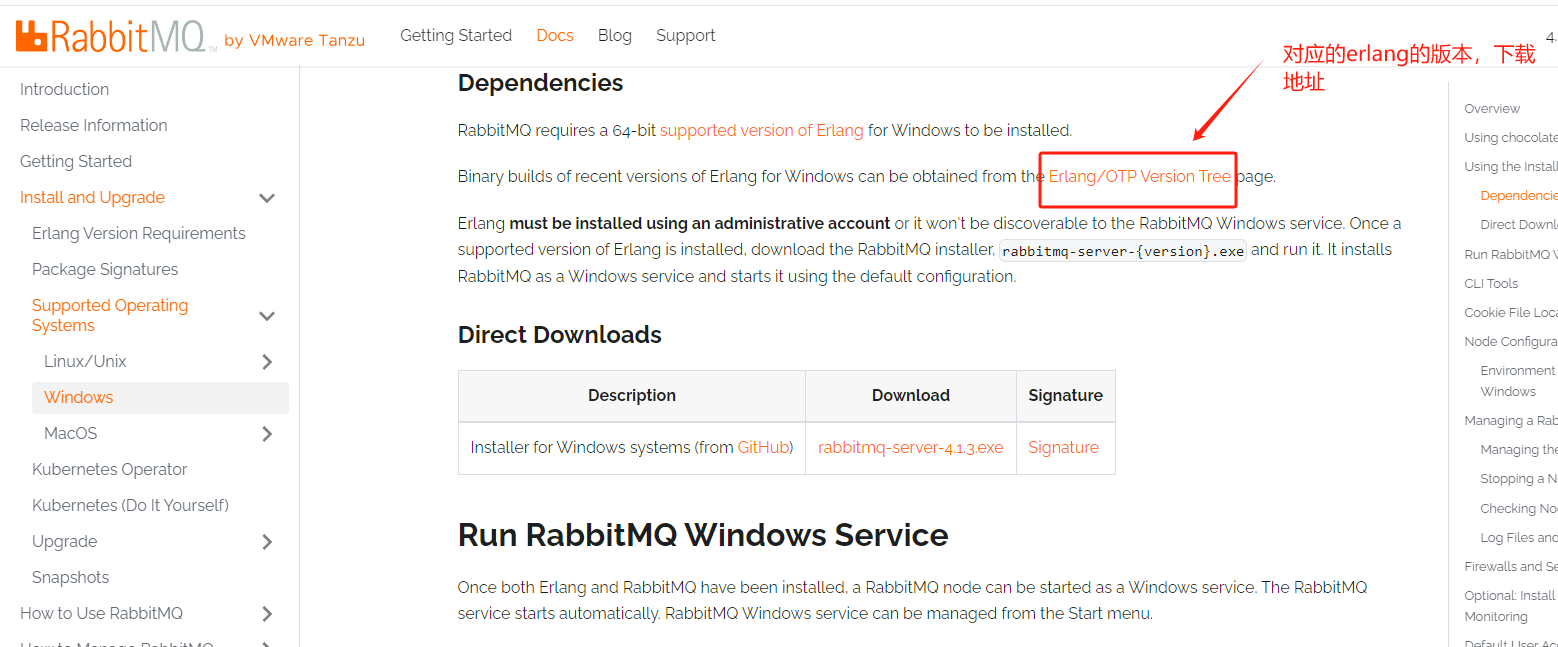Image resolution: width=1558 pixels, height=647 pixels.
Task: Select Windows in the sidebar
Action: (79, 398)
